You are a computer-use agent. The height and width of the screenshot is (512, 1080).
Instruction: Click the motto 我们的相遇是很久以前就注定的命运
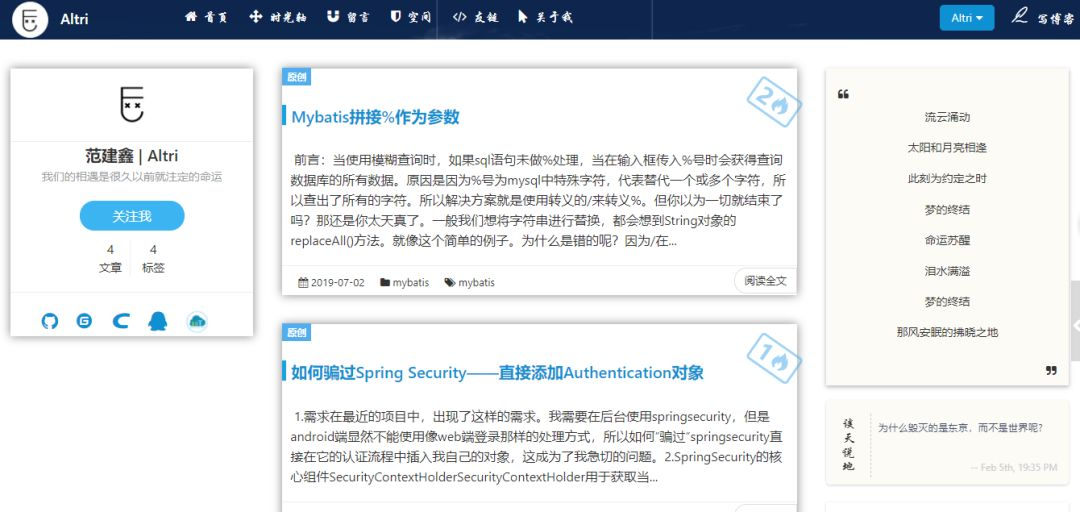tap(132, 177)
